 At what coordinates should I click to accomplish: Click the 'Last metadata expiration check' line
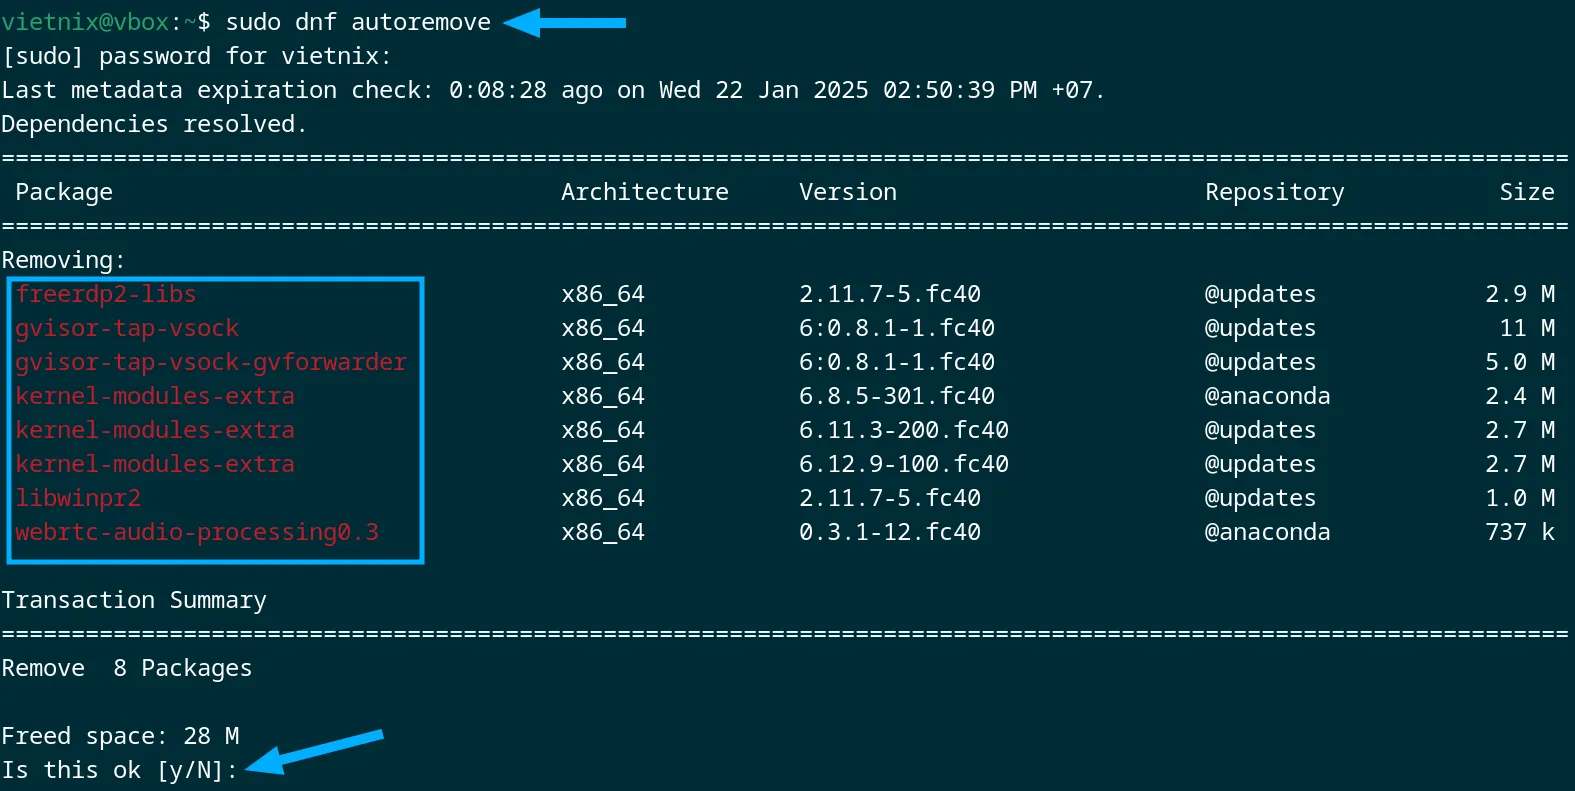(553, 90)
